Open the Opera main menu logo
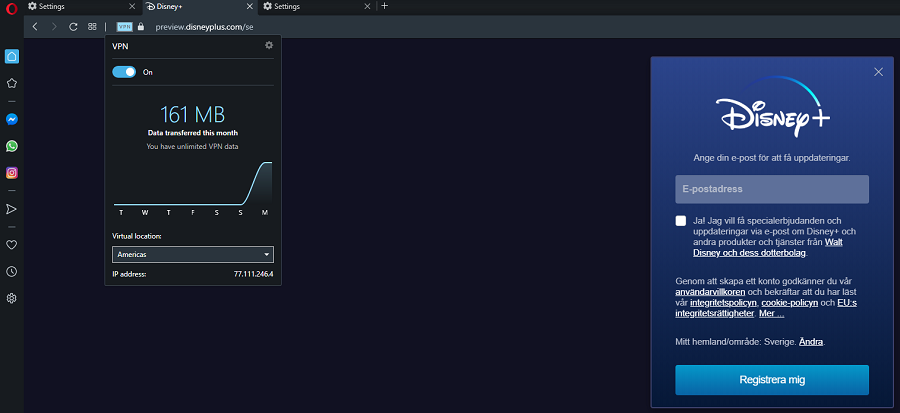Screen dimensions: 900x413 (11, 8)
